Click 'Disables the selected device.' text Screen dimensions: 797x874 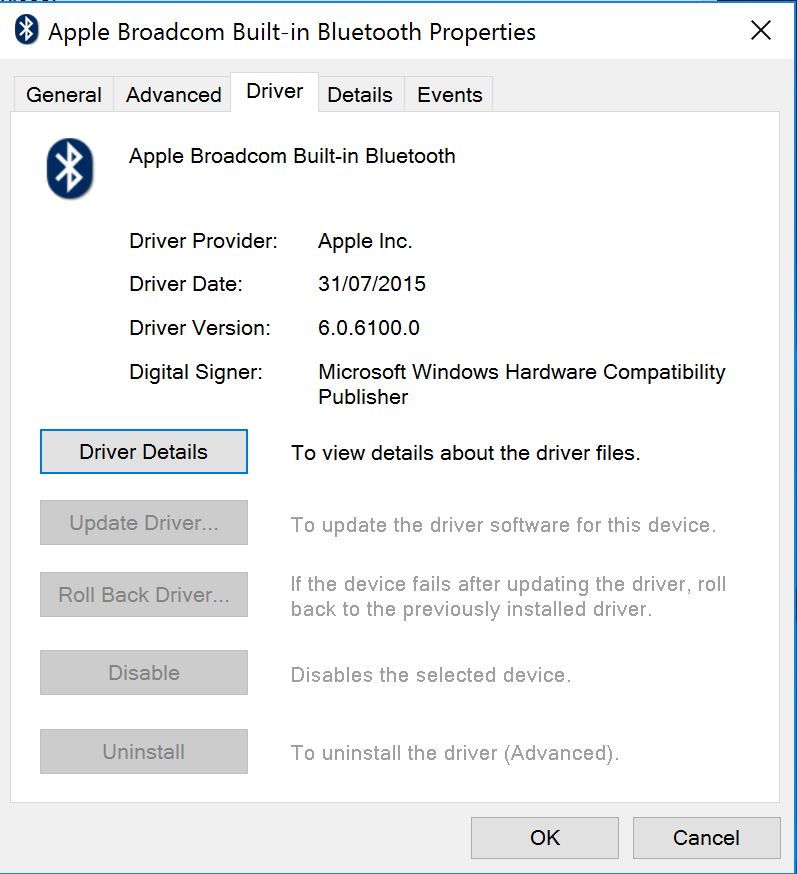pos(431,675)
